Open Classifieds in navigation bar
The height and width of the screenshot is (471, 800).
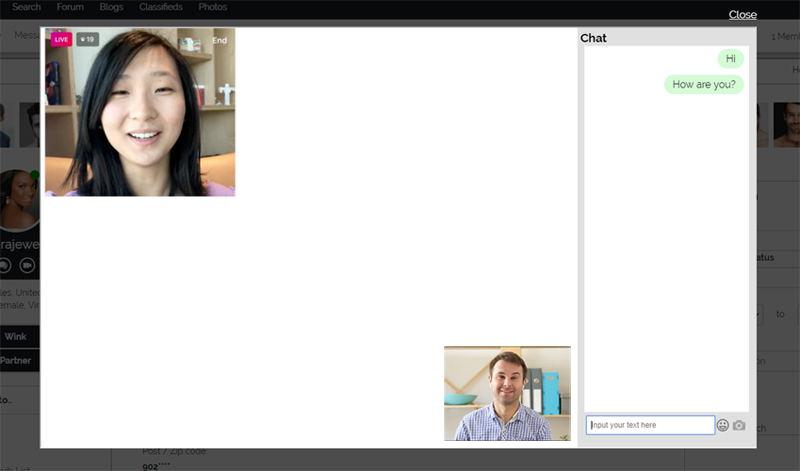[x=161, y=7]
